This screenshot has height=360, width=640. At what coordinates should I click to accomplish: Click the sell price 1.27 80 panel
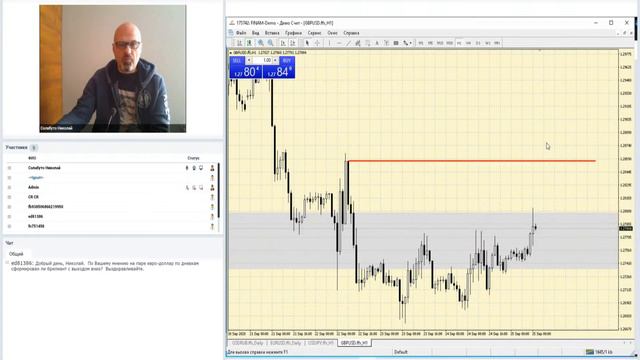(x=246, y=72)
